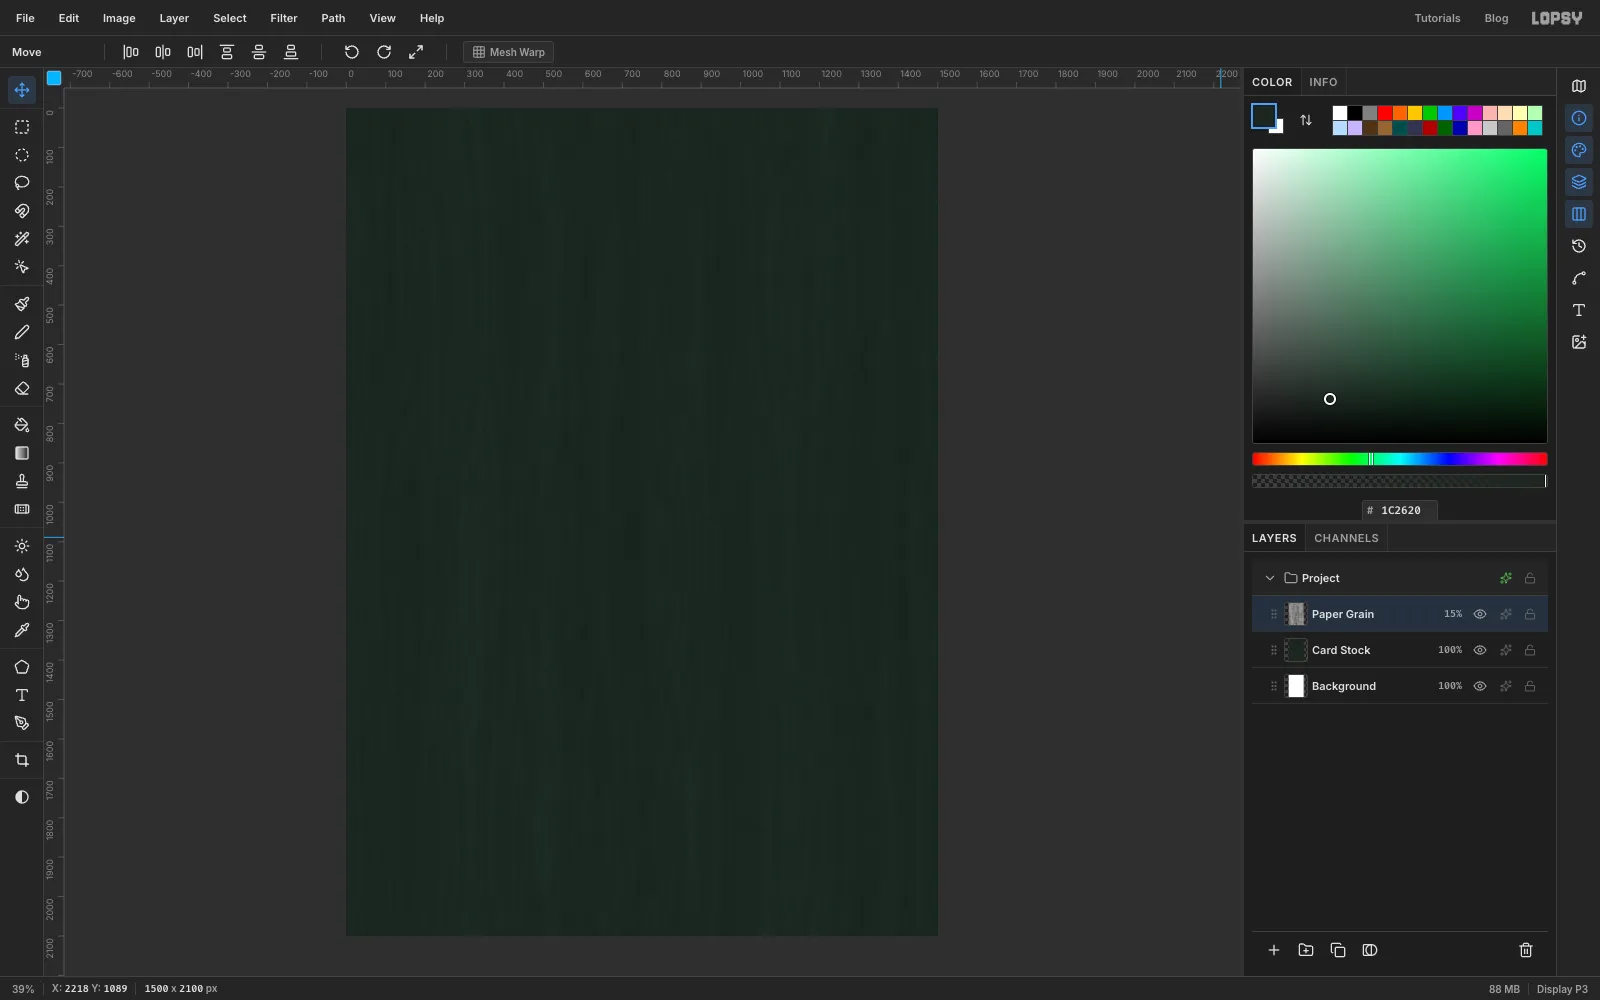Toggle the lock on the Project group

1530,578
